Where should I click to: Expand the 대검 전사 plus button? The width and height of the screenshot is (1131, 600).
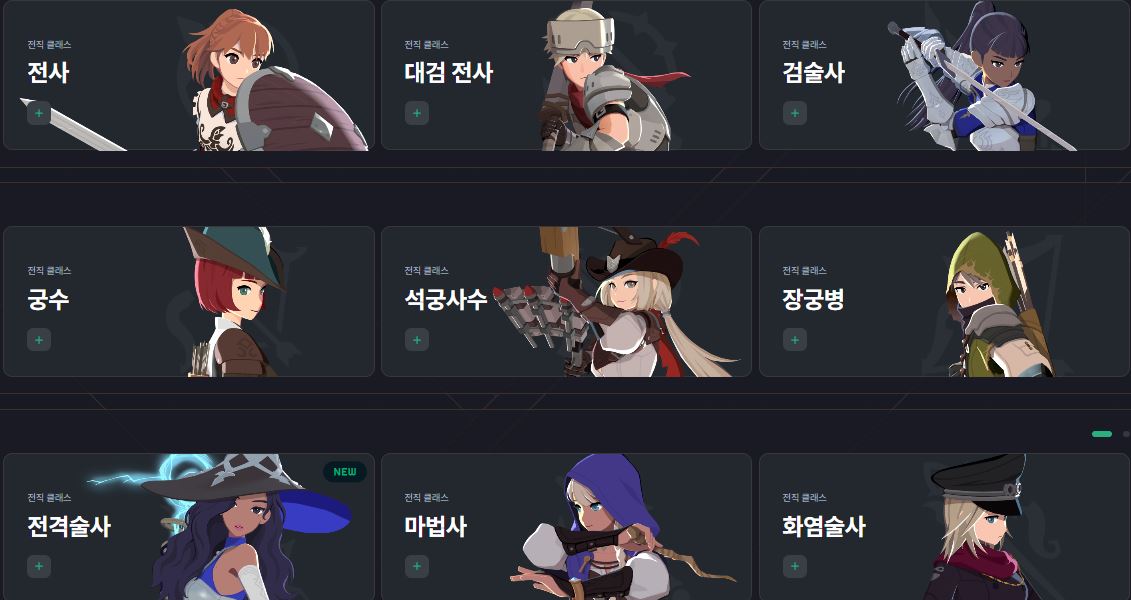417,113
